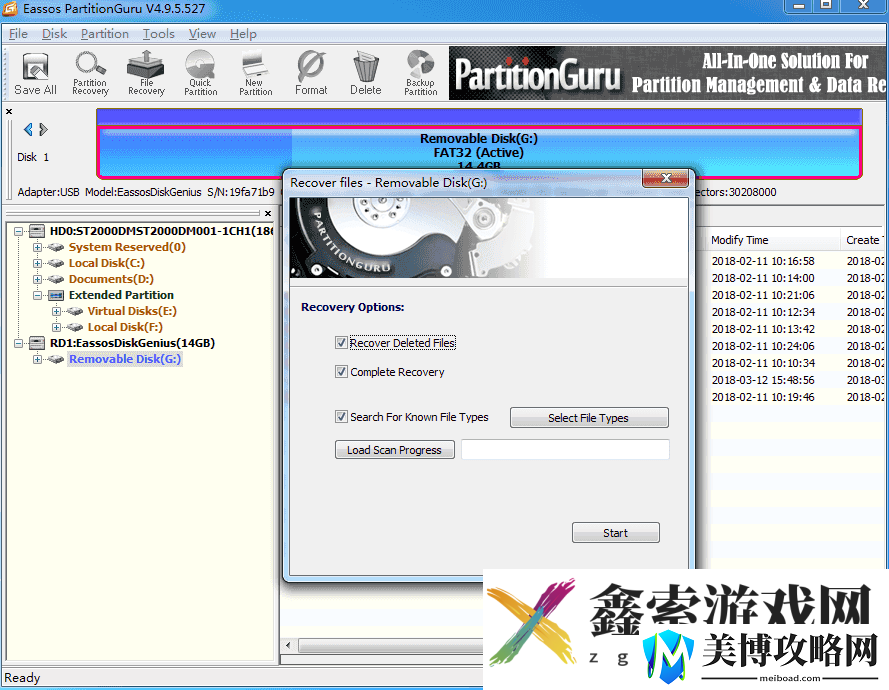Close the disk map panel
Viewport: 889px width, 690px height.
tap(9, 112)
